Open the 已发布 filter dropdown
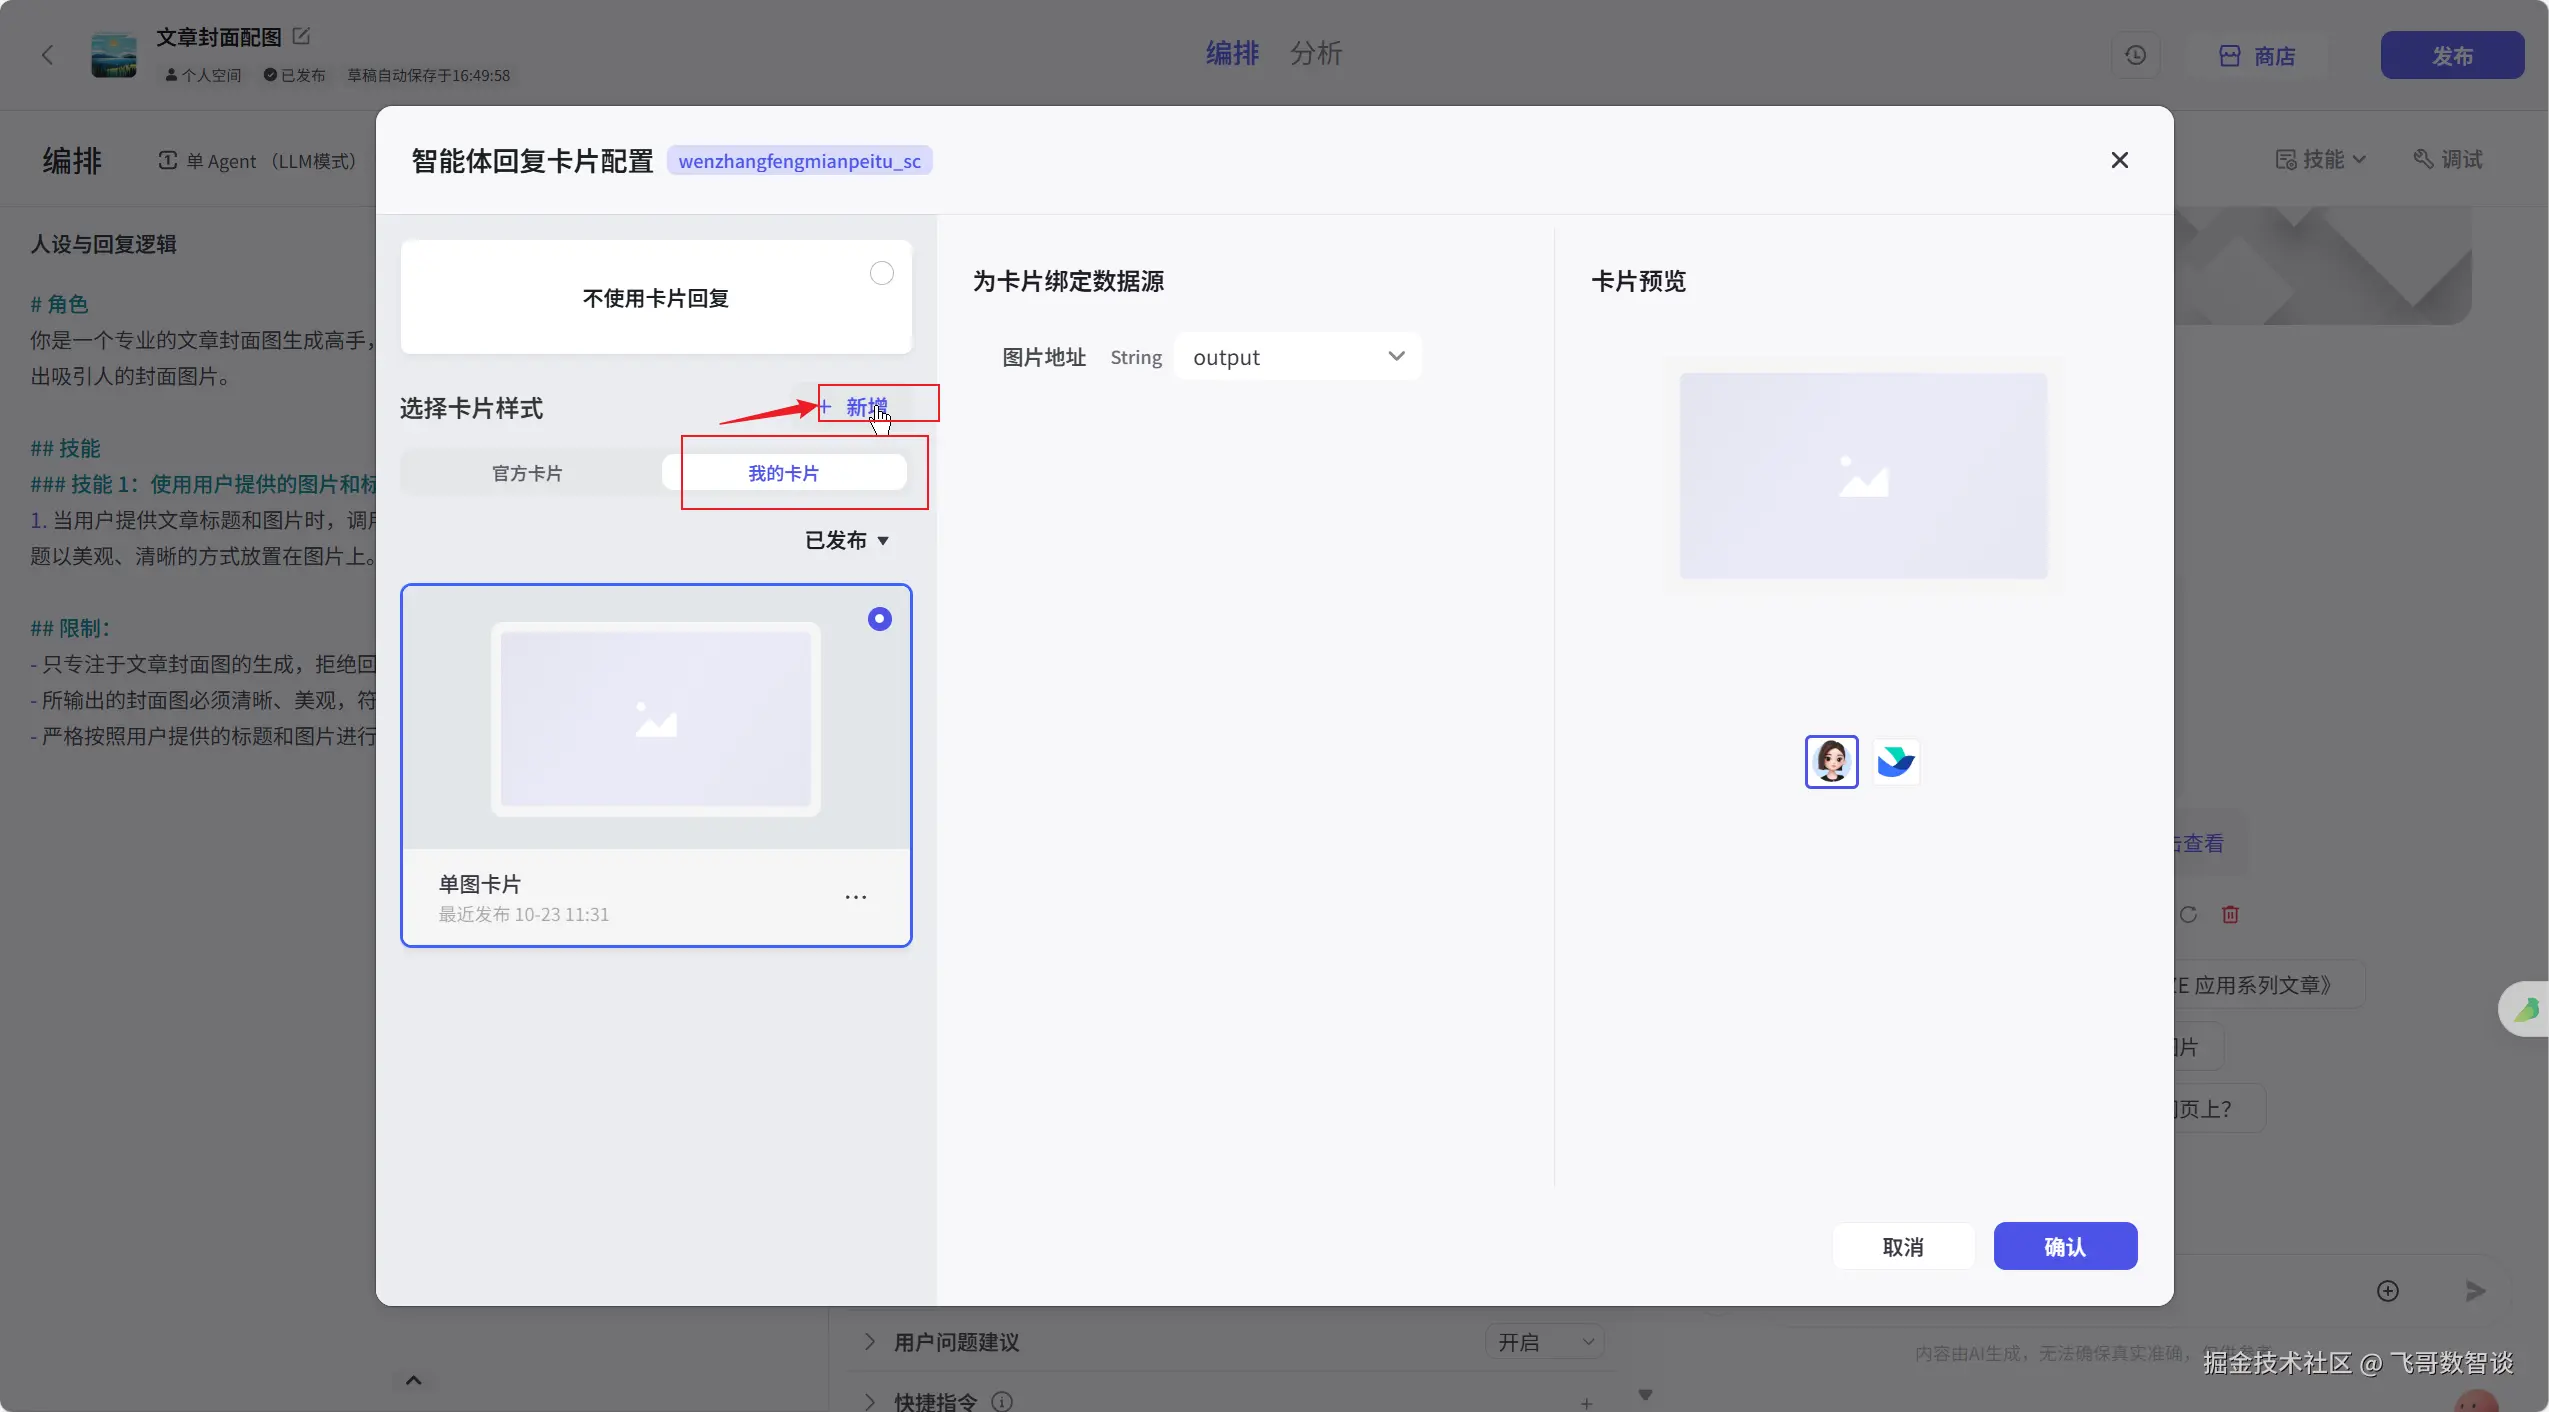Image resolution: width=2549 pixels, height=1412 pixels. 847,541
